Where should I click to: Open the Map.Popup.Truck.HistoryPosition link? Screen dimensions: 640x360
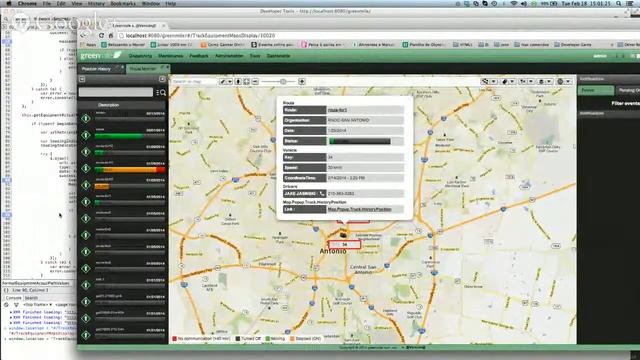pyautogui.click(x=360, y=209)
